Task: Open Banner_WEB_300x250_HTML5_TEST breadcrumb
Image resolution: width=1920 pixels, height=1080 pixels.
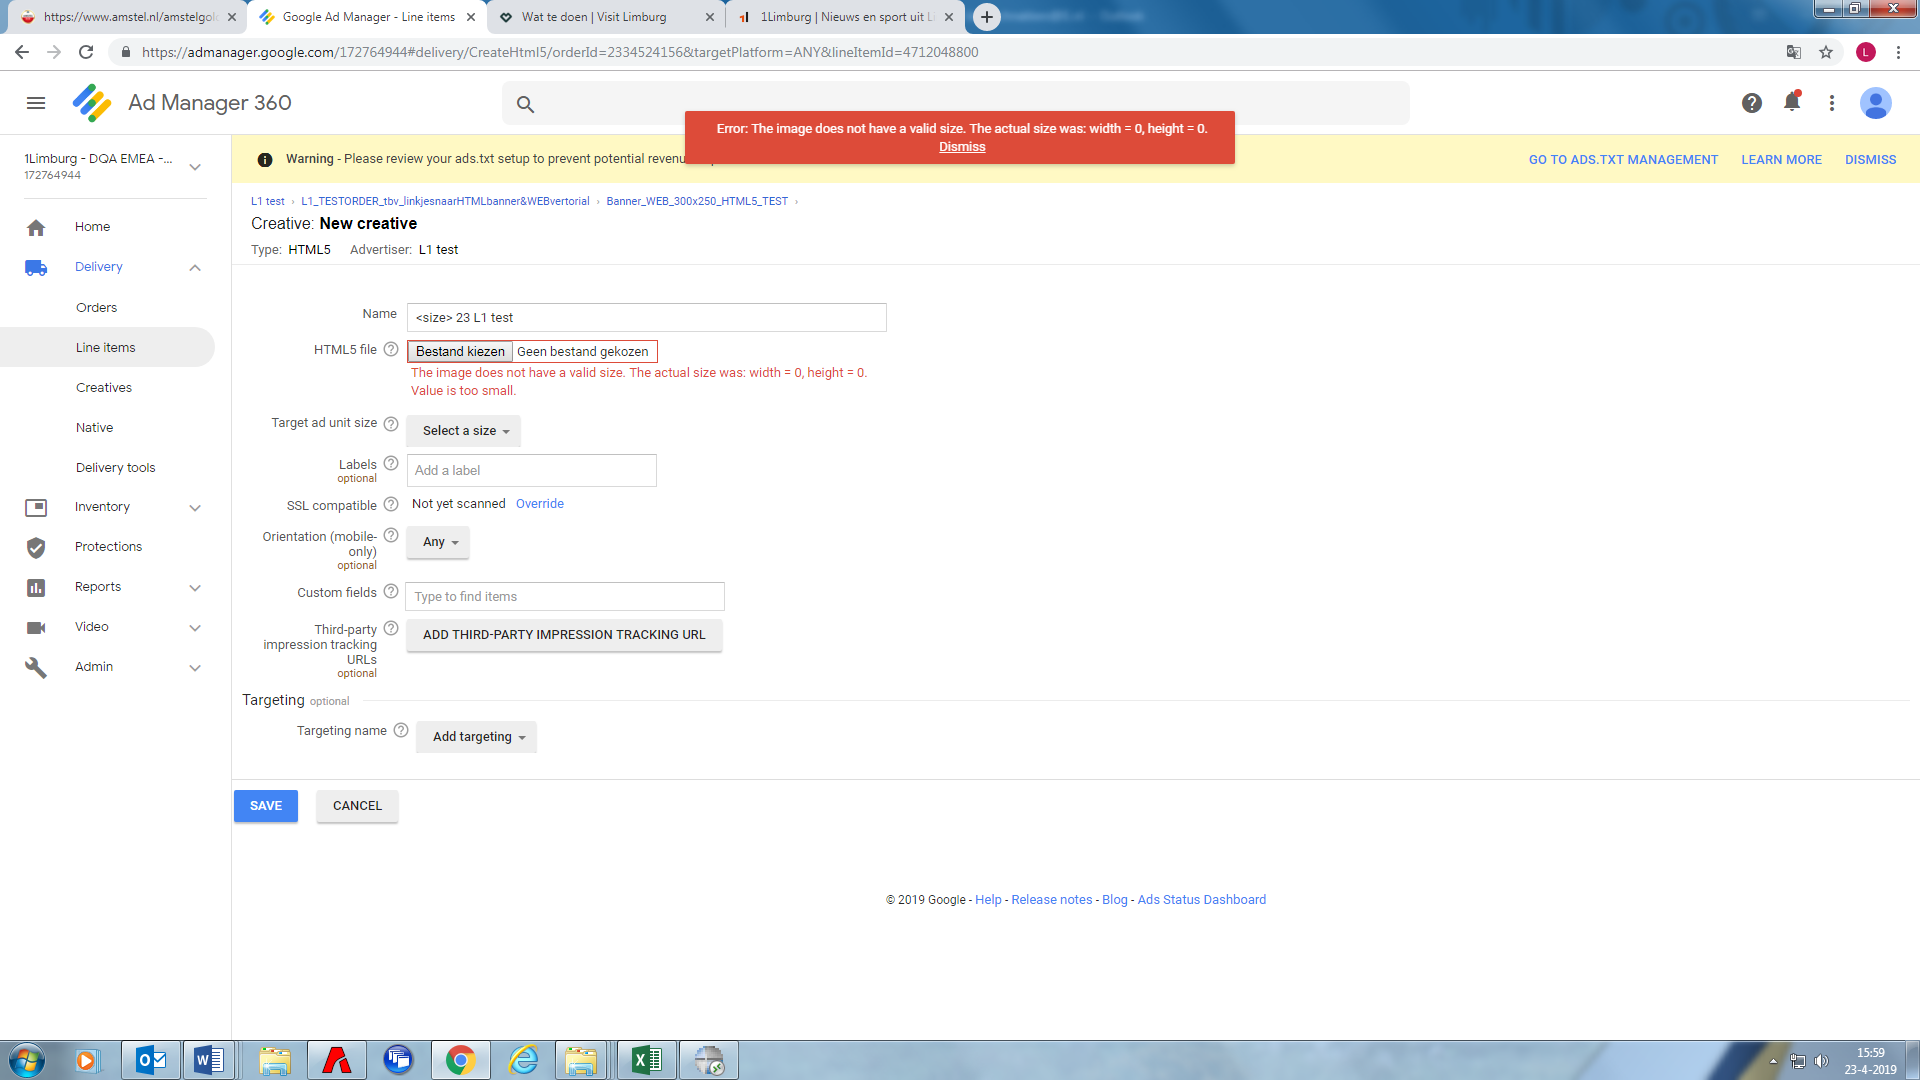Action: coord(697,201)
